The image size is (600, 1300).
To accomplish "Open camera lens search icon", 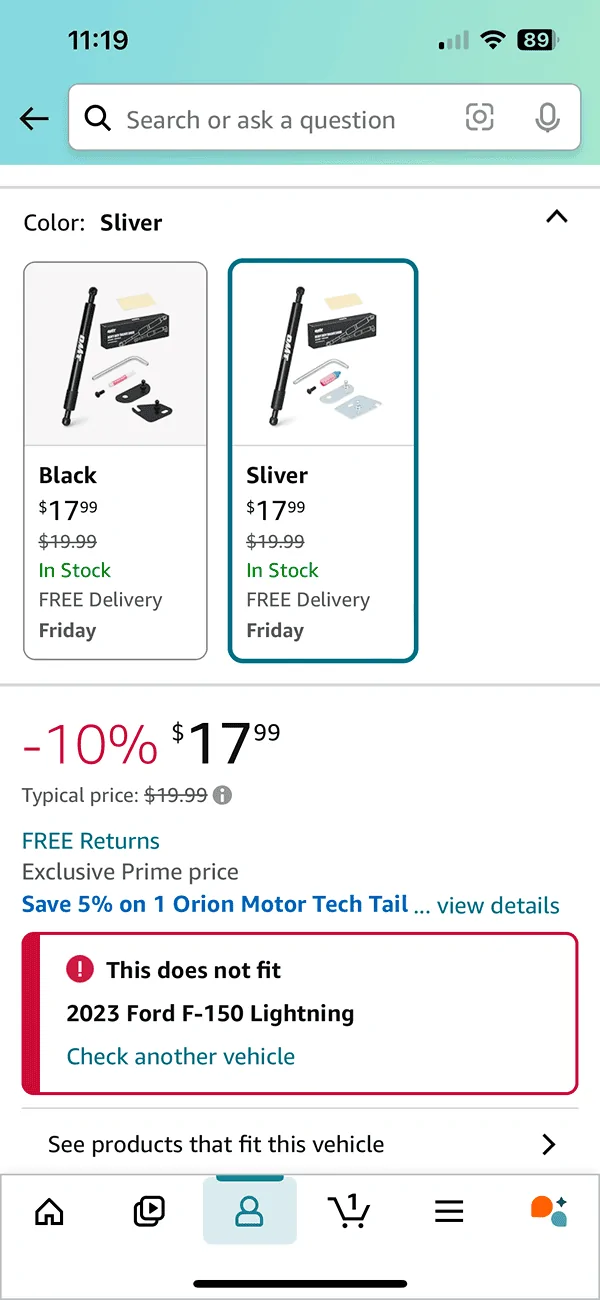I will pos(480,119).
